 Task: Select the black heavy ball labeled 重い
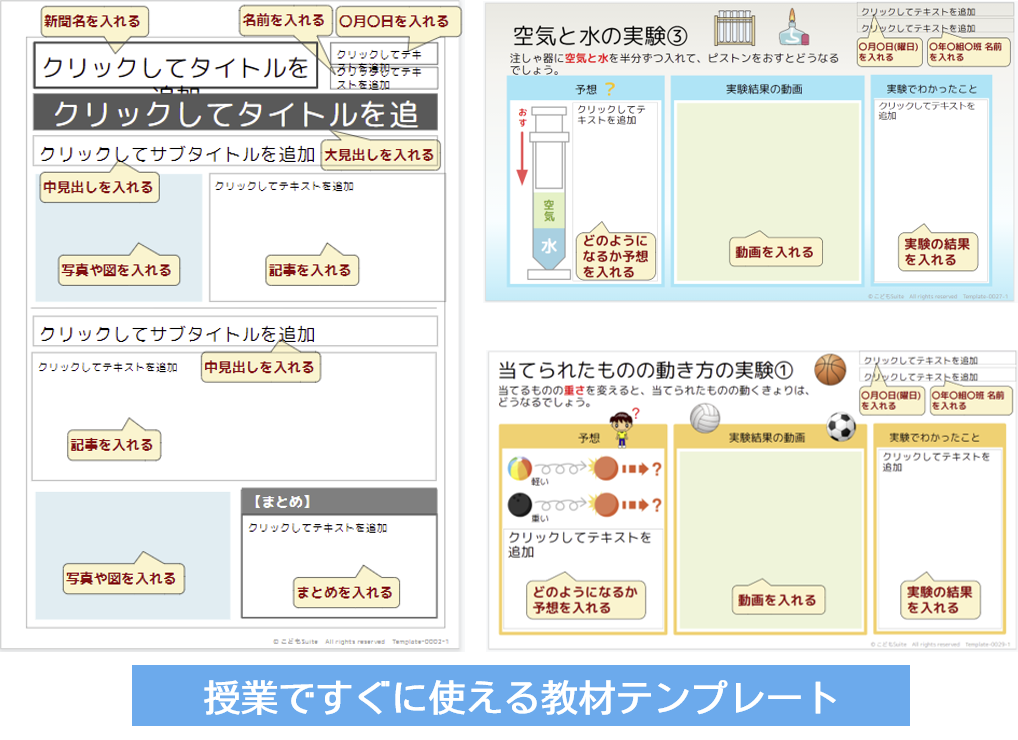coord(519,504)
